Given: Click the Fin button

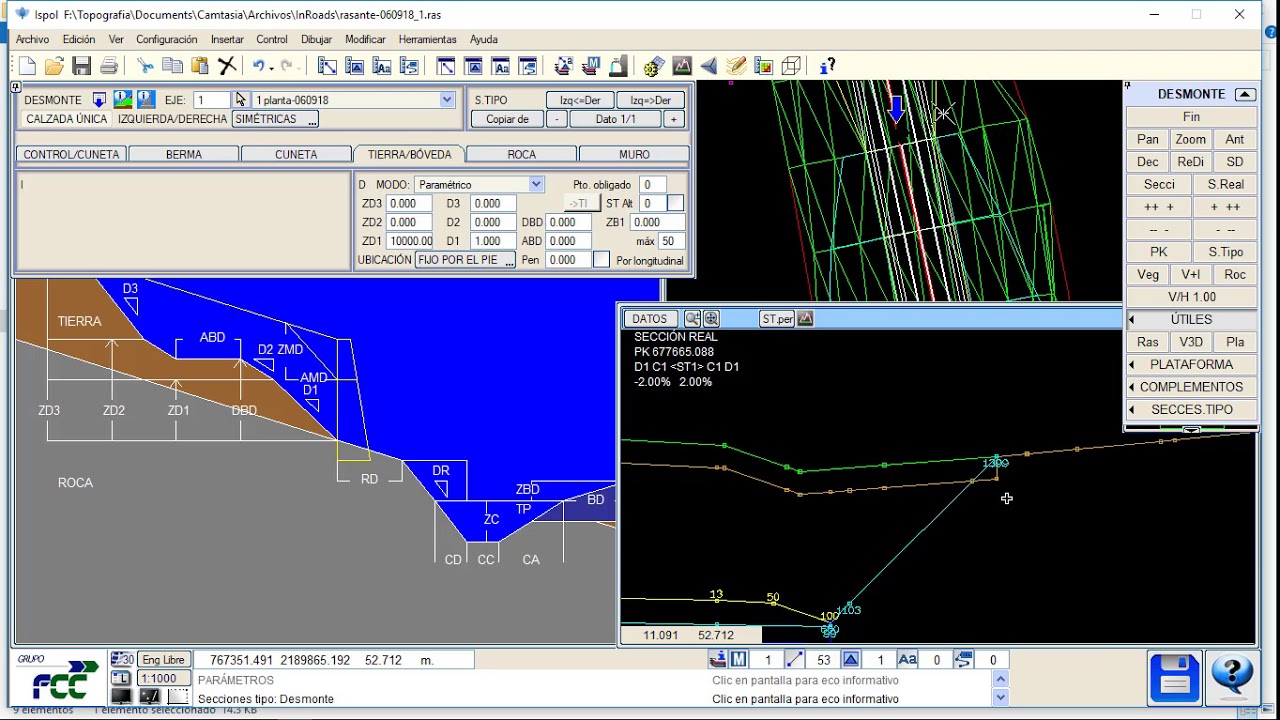Looking at the screenshot, I should pos(1191,117).
